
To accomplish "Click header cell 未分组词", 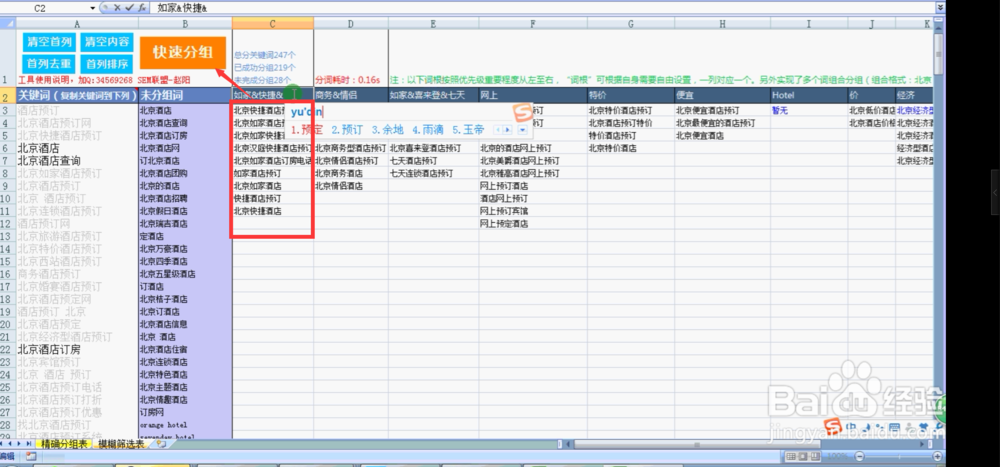I will tap(185, 96).
